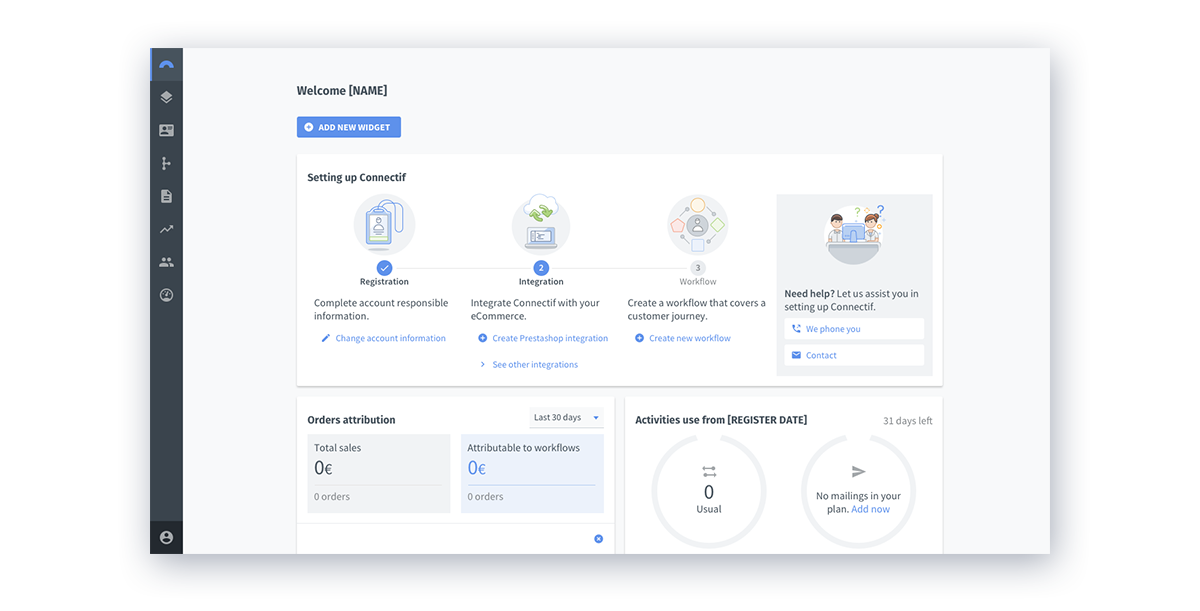Click the 31 days left text
The image size is (1200, 611).
pos(908,421)
